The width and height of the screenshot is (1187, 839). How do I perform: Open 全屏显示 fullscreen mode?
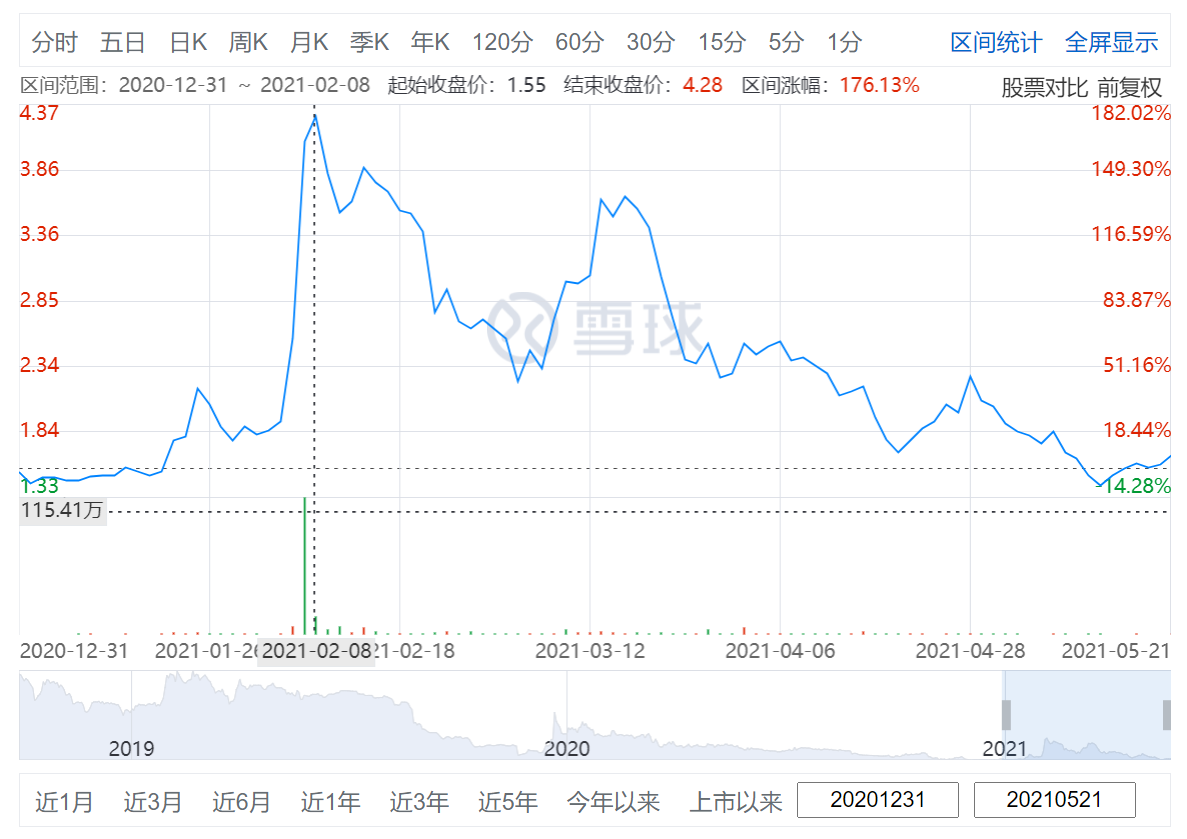click(1111, 42)
